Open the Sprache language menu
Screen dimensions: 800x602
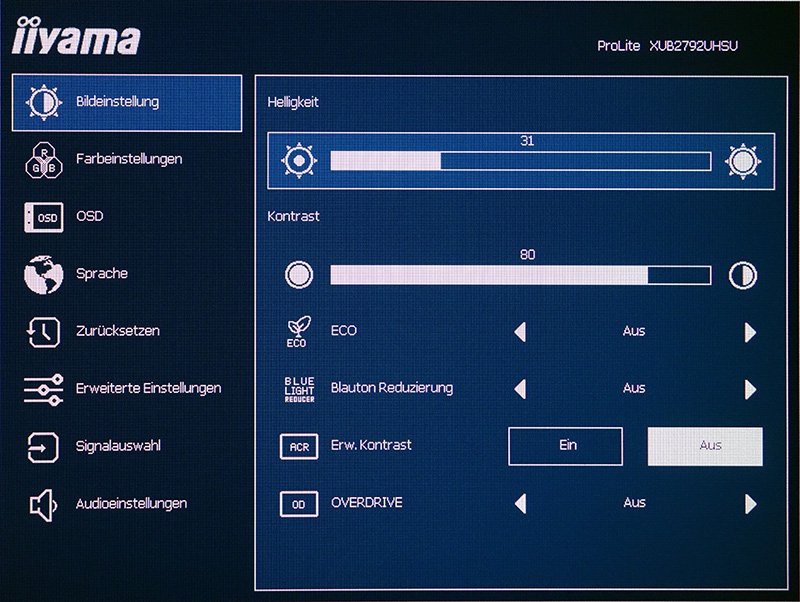127,274
